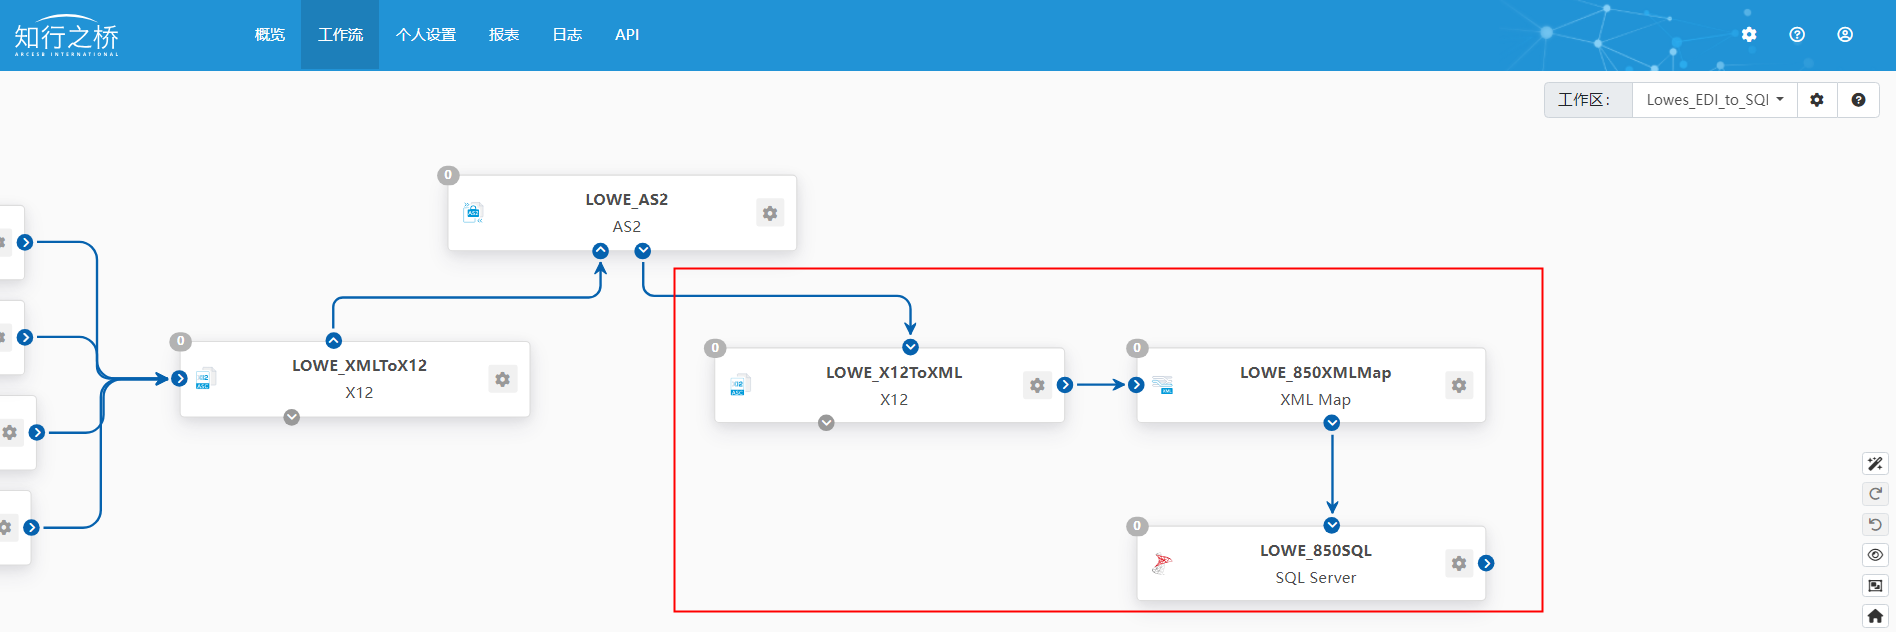This screenshot has width=1896, height=632.
Task: Click the top input port on LOWE_850SQL
Action: pyautogui.click(x=1332, y=525)
